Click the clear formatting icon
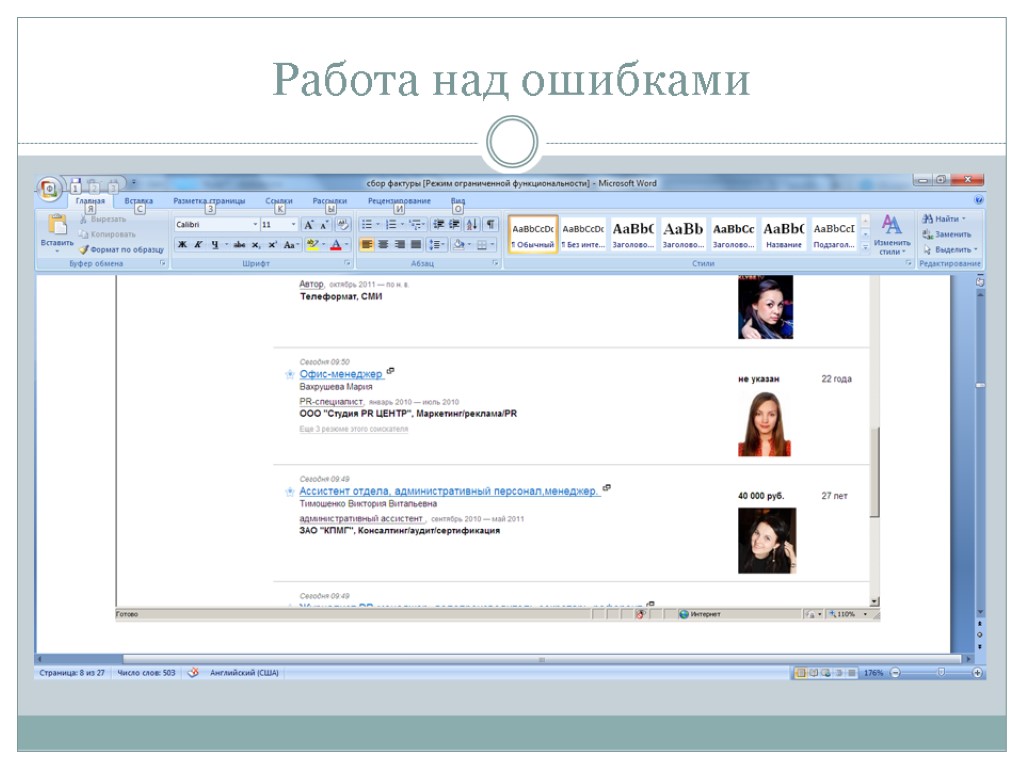The height and width of the screenshot is (768, 1024). click(x=343, y=225)
